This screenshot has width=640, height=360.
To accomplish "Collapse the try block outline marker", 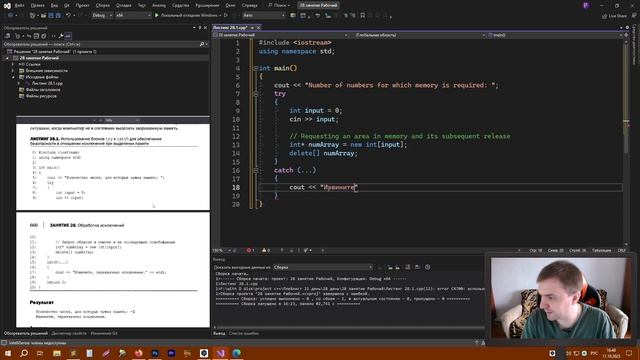I will 256,94.
